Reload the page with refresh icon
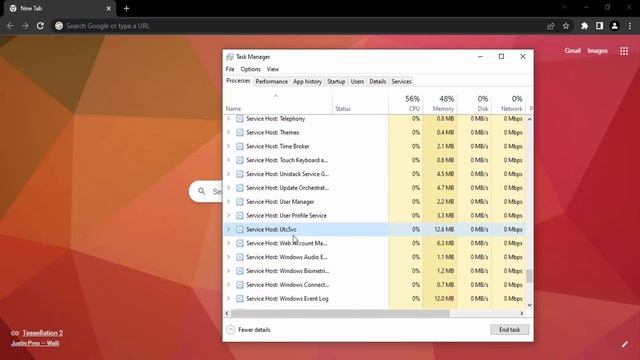 pos(40,26)
